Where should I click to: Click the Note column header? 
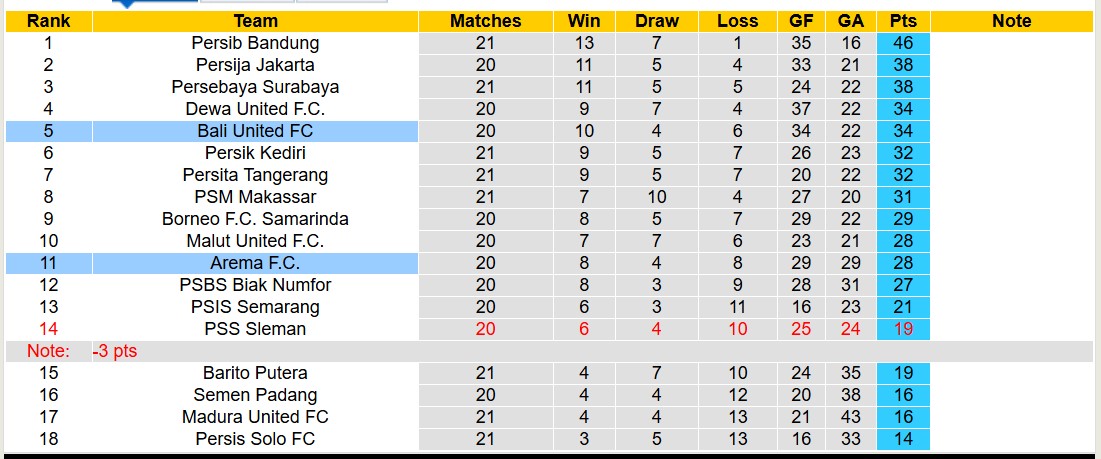1011,21
